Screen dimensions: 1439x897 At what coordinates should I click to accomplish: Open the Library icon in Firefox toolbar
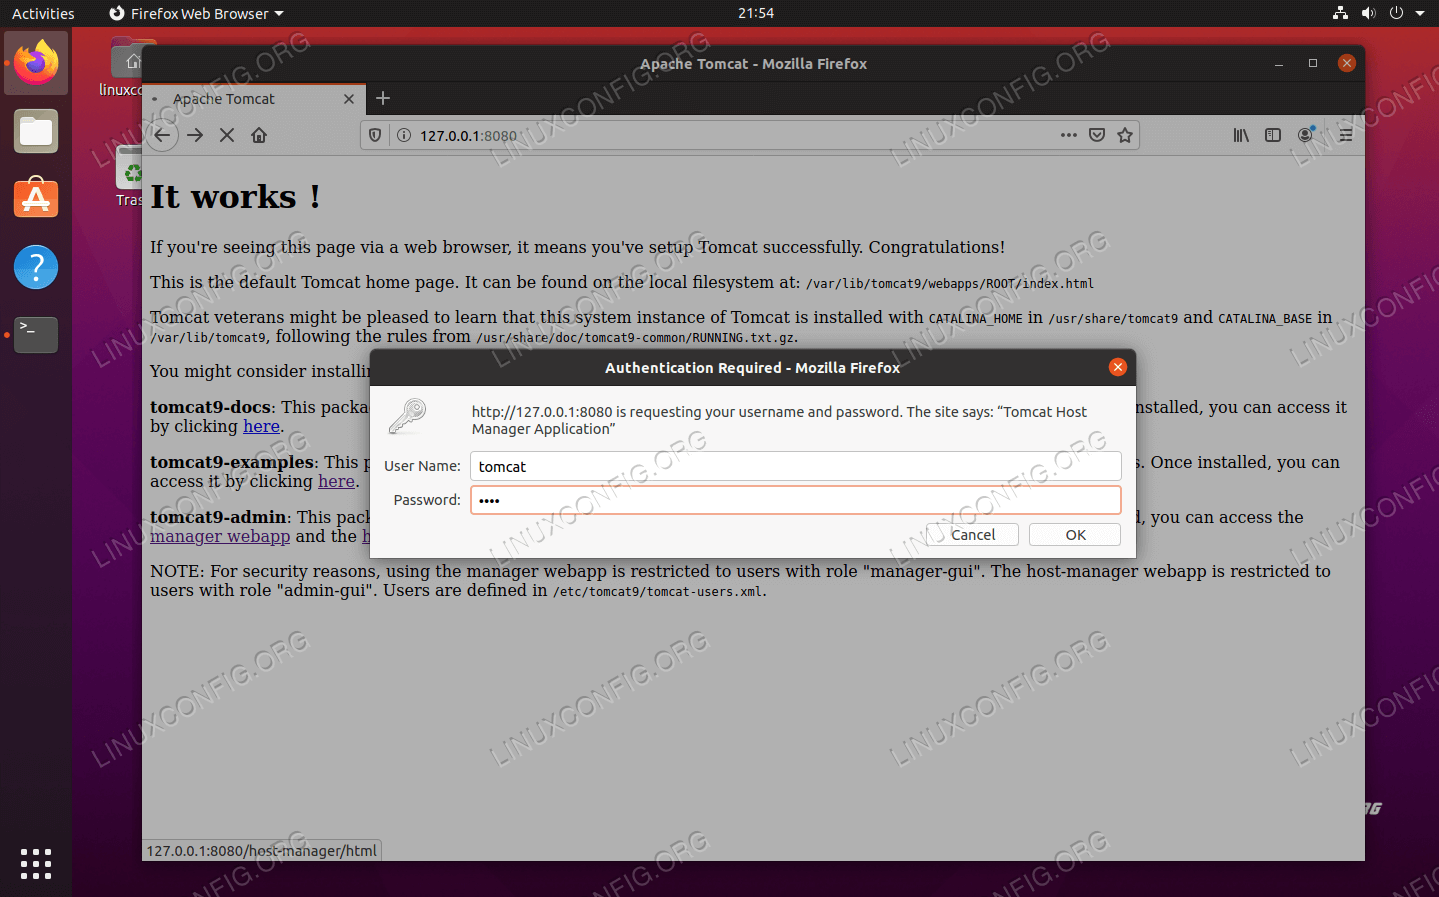pos(1241,135)
